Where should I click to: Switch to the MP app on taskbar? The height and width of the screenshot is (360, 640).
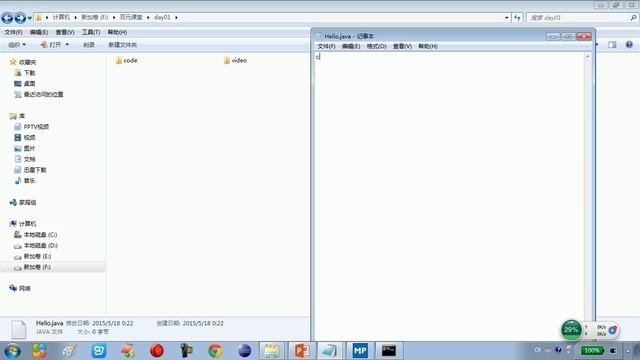coord(360,351)
